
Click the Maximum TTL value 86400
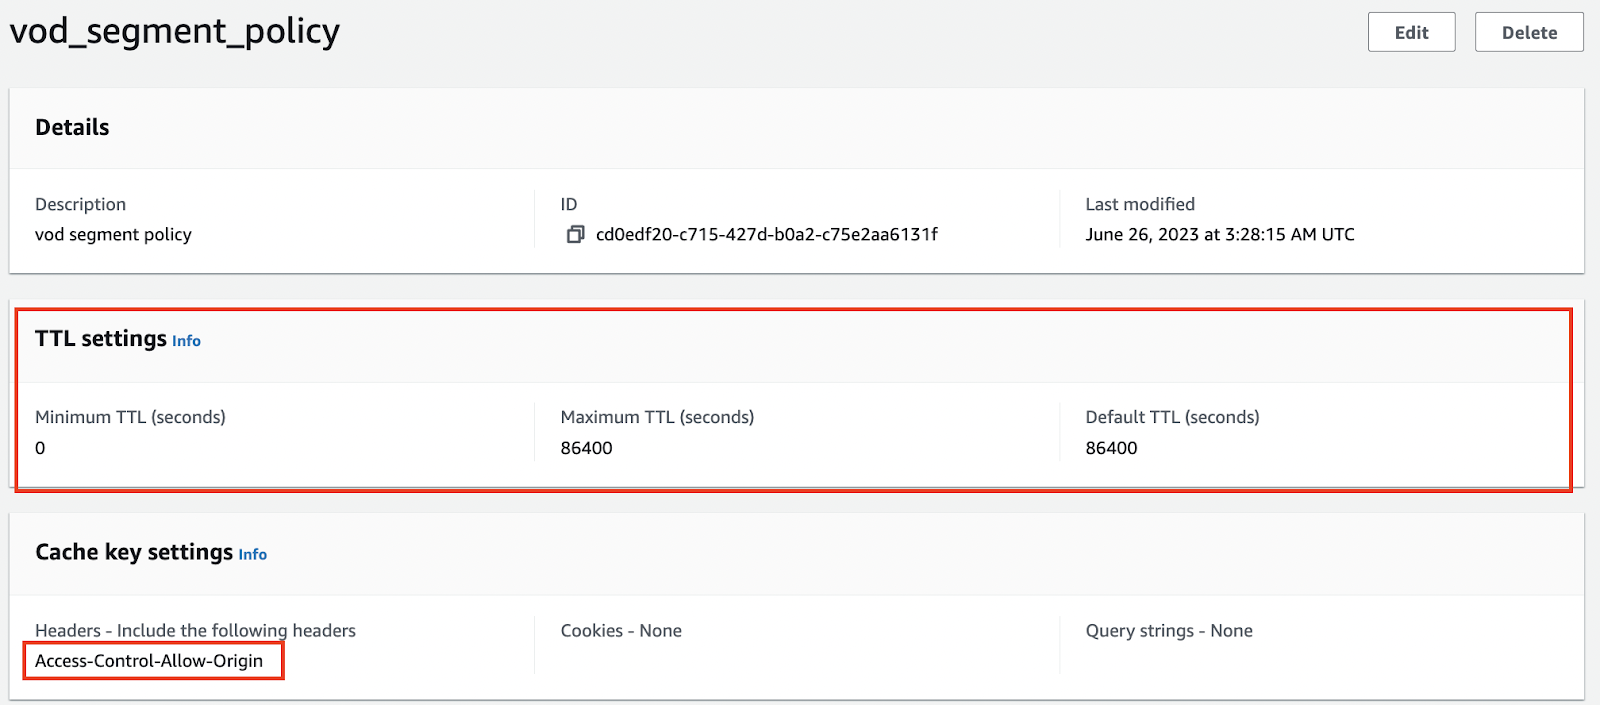586,448
